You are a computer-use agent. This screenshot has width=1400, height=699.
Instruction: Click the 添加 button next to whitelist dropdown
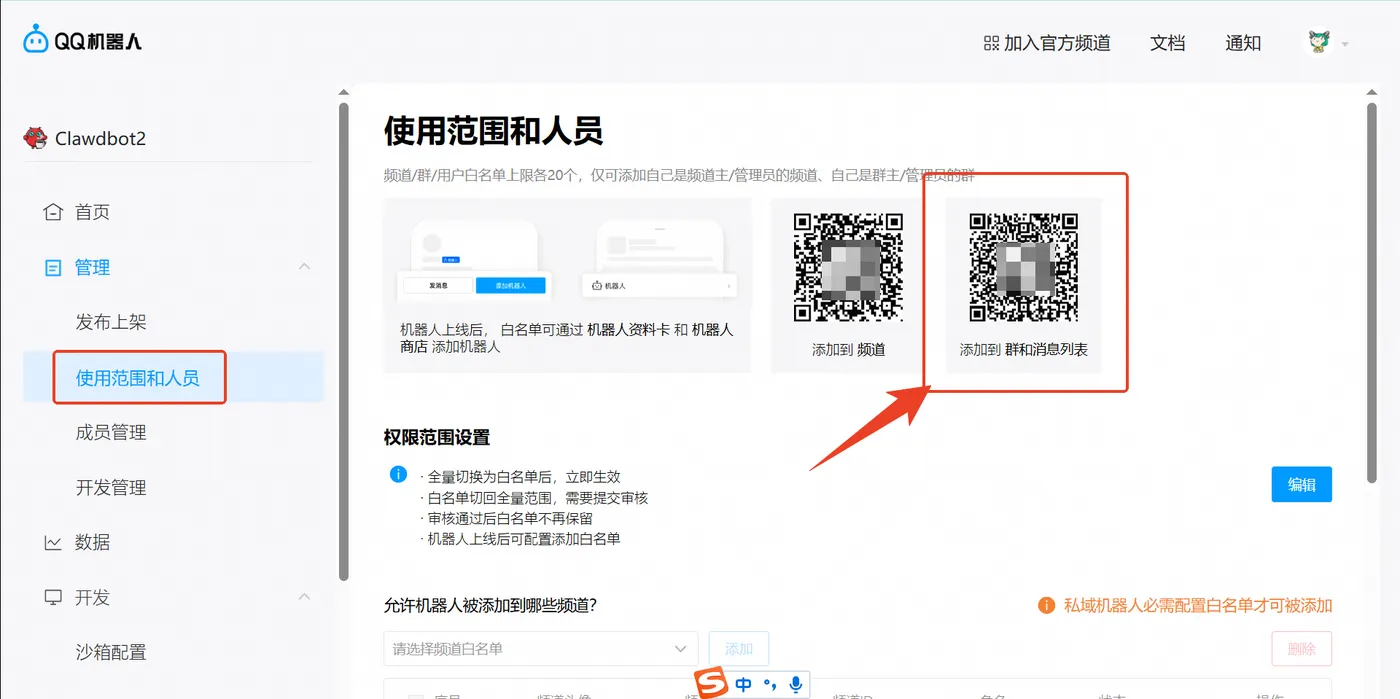pos(739,649)
